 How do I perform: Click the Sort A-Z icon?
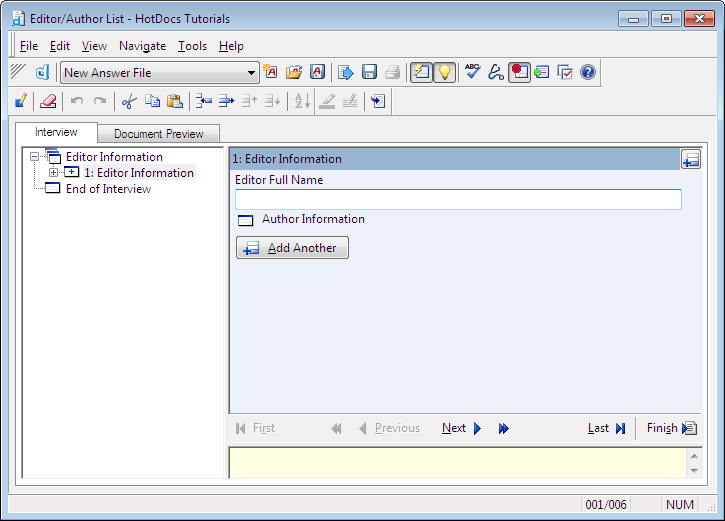tap(302, 101)
